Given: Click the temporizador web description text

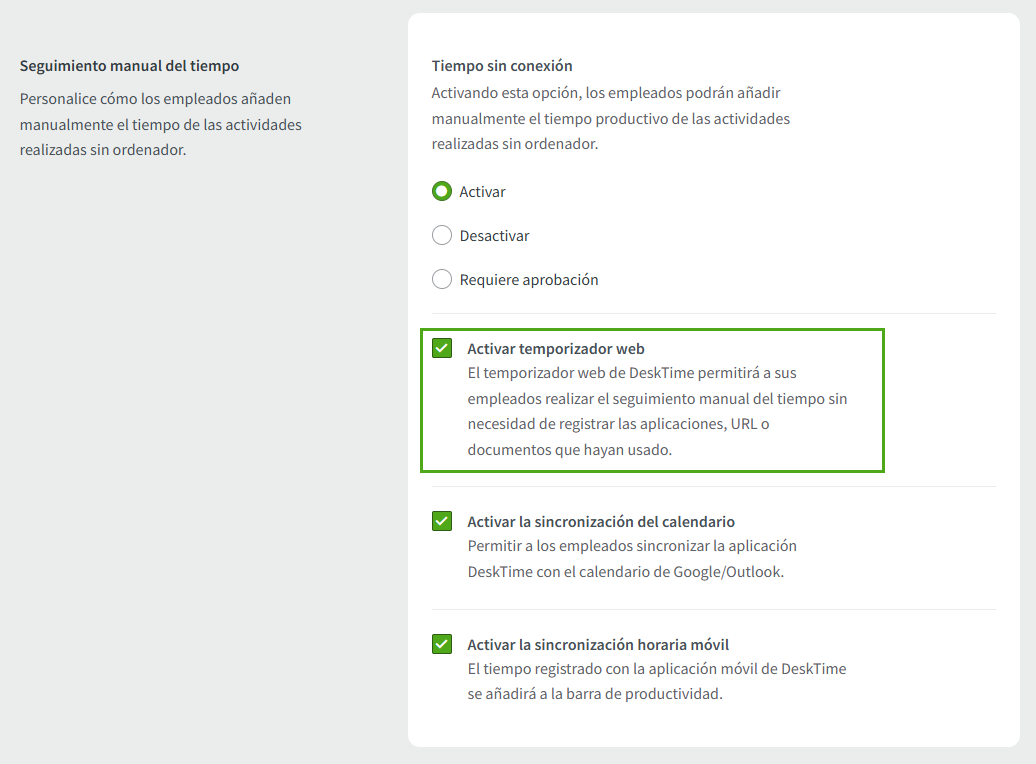Looking at the screenshot, I should [x=657, y=410].
